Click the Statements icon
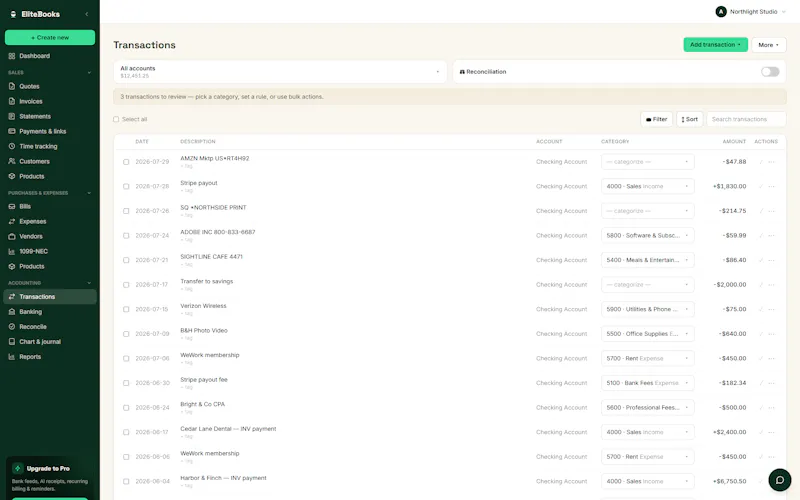The image size is (800, 500). coord(12,116)
